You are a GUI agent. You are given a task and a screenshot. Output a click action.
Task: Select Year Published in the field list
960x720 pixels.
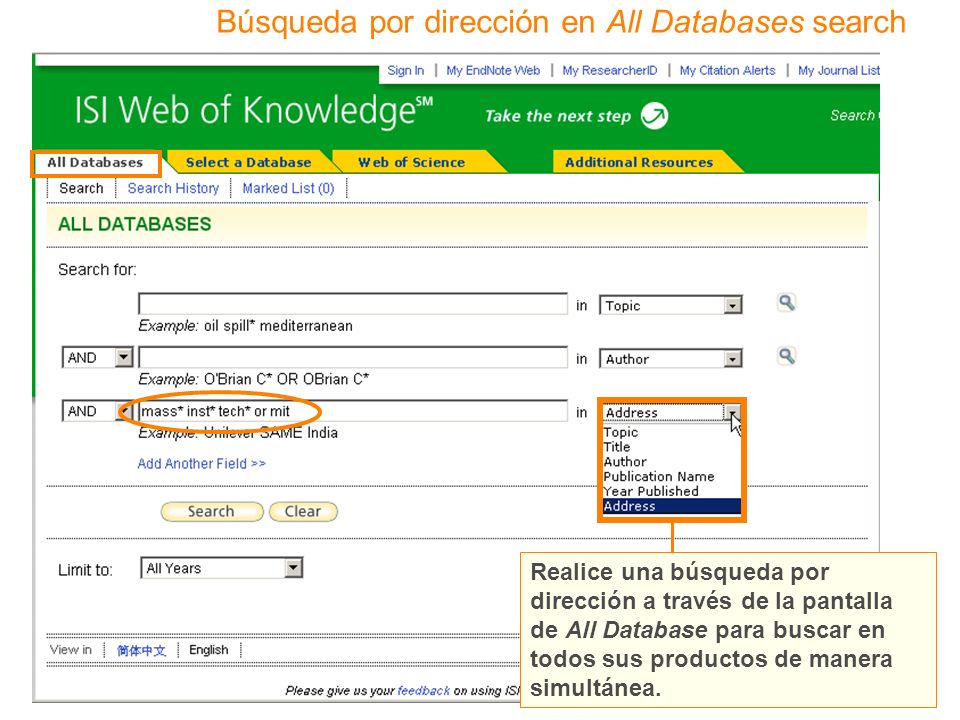coord(651,491)
